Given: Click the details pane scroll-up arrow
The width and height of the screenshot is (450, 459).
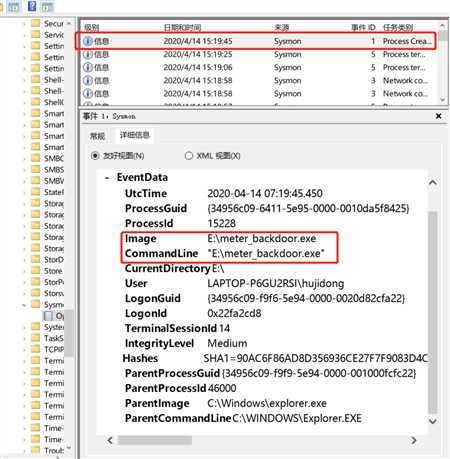Looking at the screenshot, I should pyautogui.click(x=433, y=183).
